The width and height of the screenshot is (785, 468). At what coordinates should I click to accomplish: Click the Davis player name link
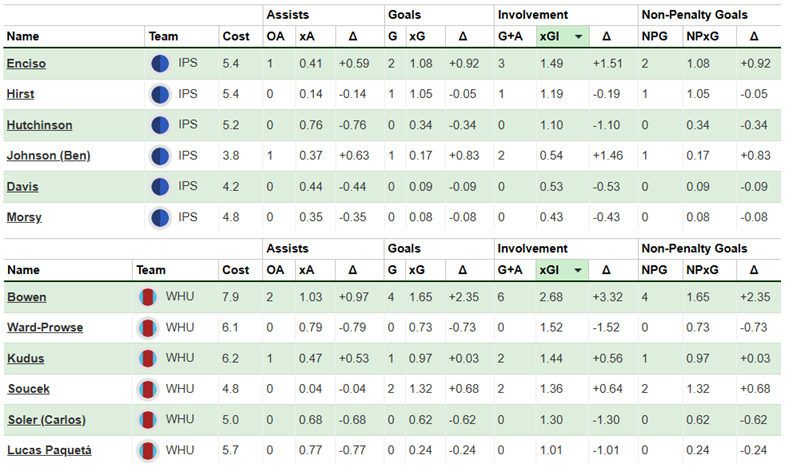[23, 187]
